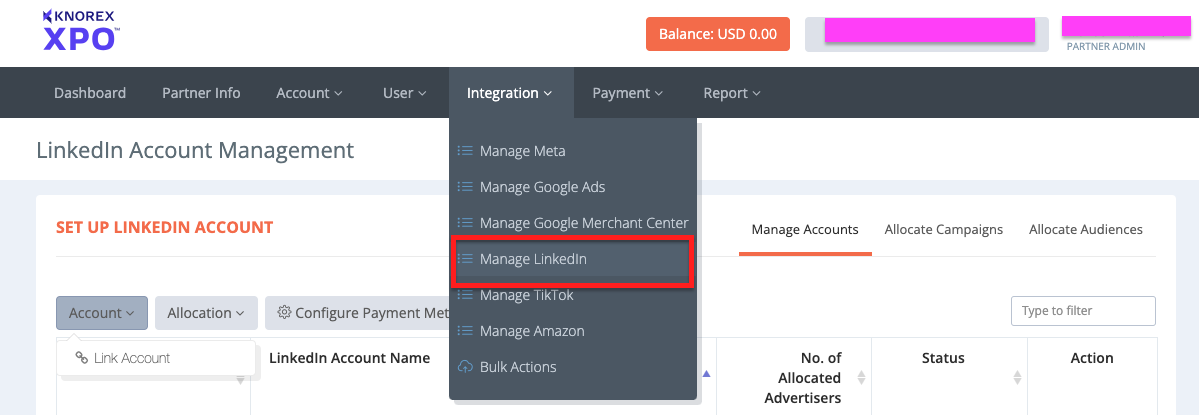The height and width of the screenshot is (415, 1199).
Task: Sort by No. of Allocated Advertisers column
Action: tap(861, 378)
